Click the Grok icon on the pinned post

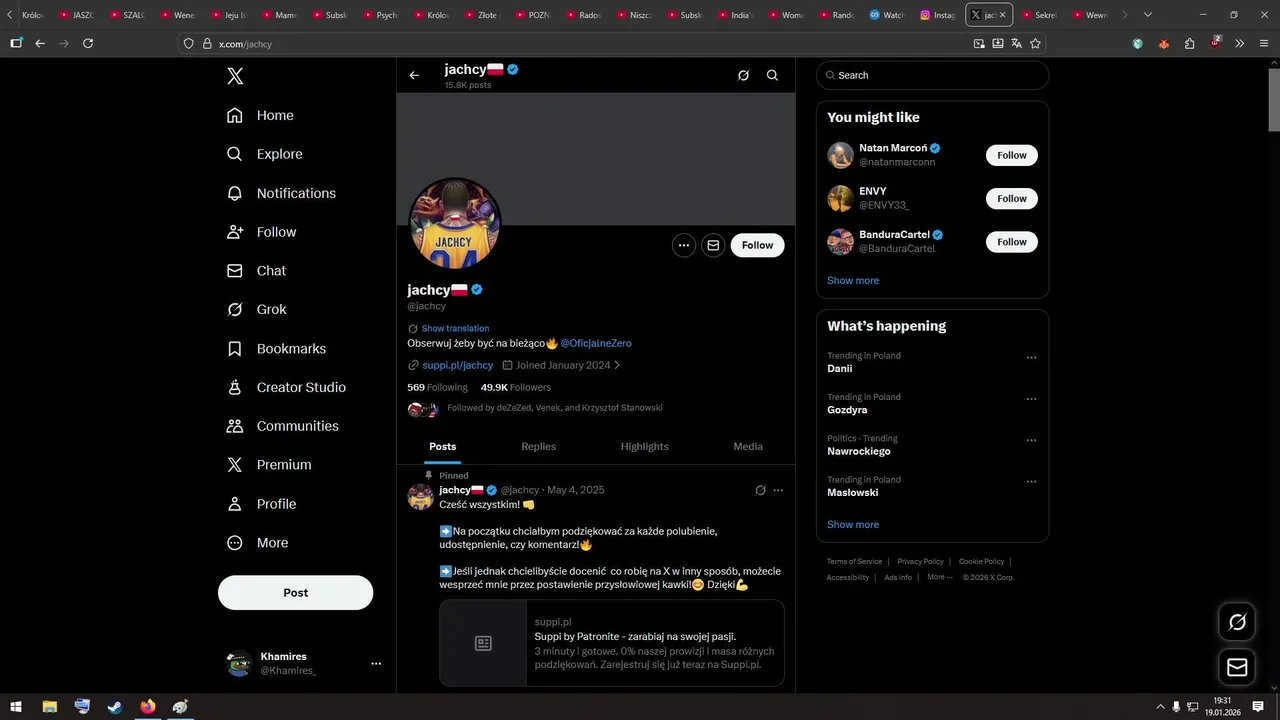pos(760,490)
